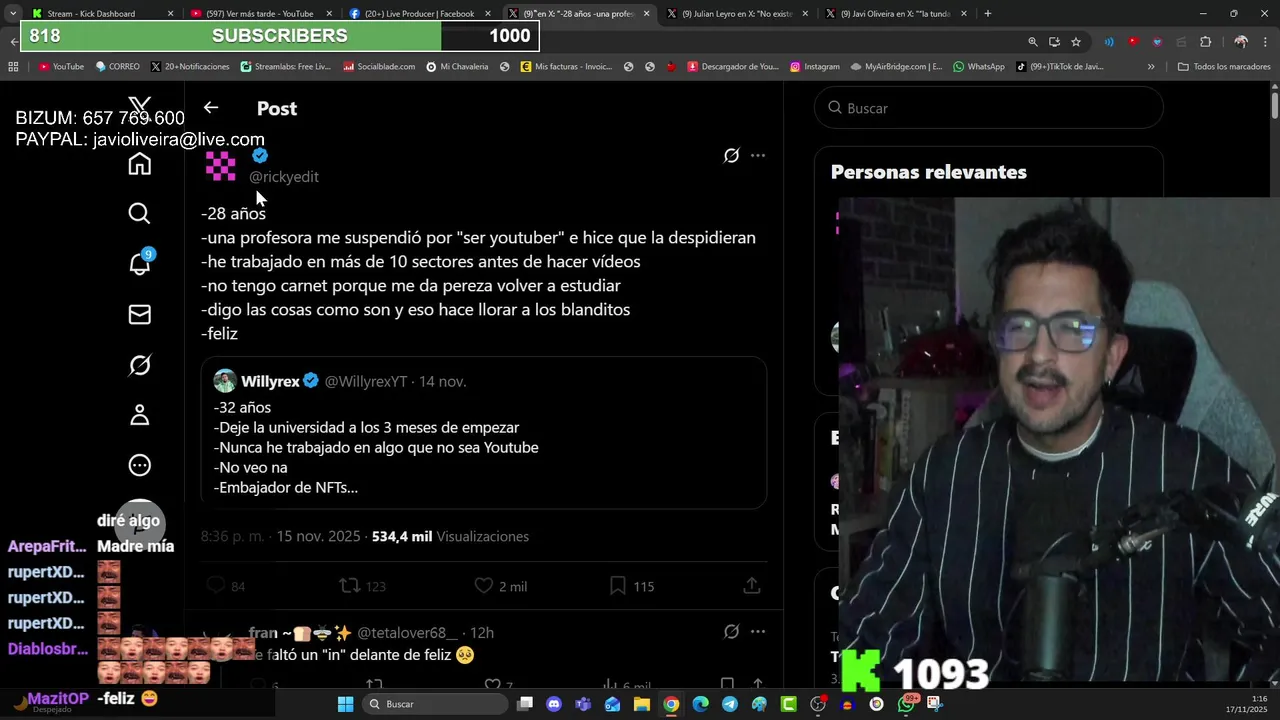Image resolution: width=1280 pixels, height=720 pixels.
Task: Go back with the Post arrow
Action: tap(210, 107)
